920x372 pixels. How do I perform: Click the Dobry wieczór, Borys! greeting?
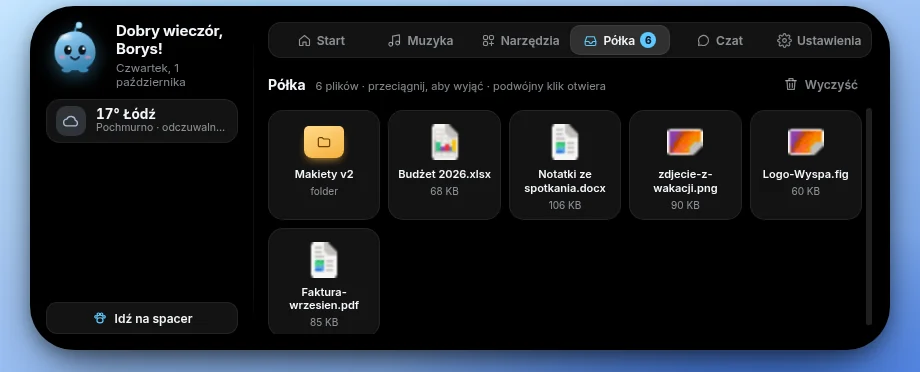coord(169,40)
